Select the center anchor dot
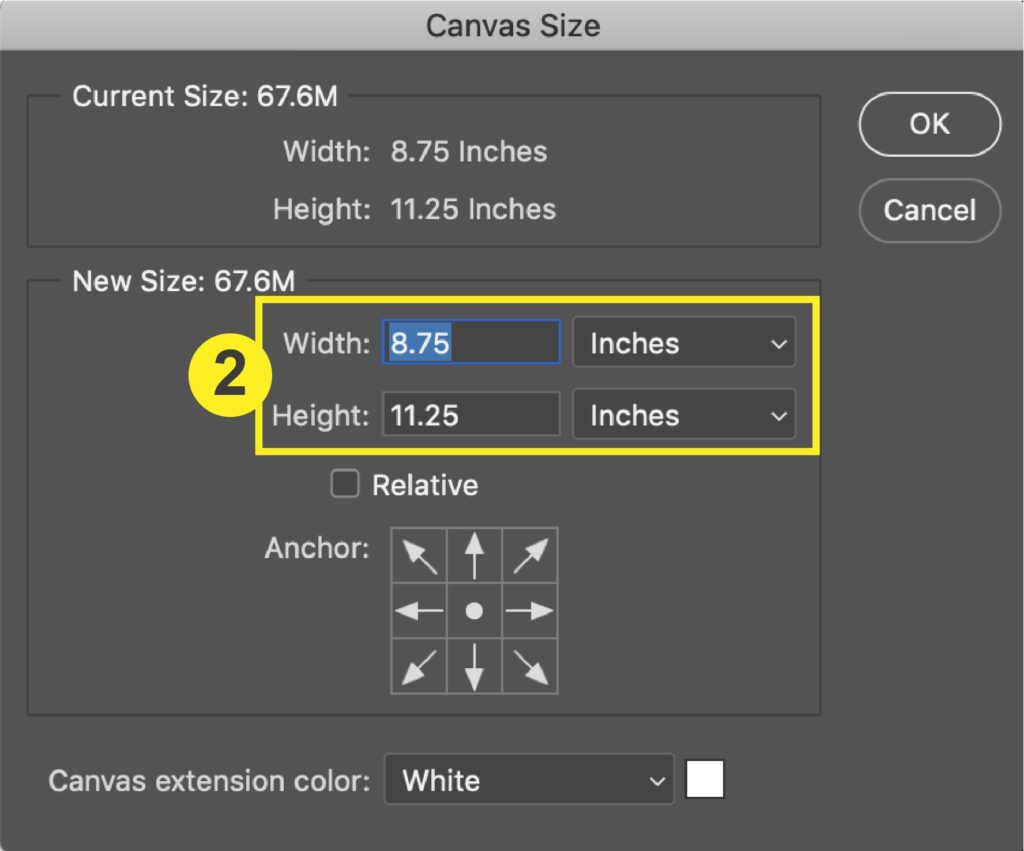 click(475, 611)
